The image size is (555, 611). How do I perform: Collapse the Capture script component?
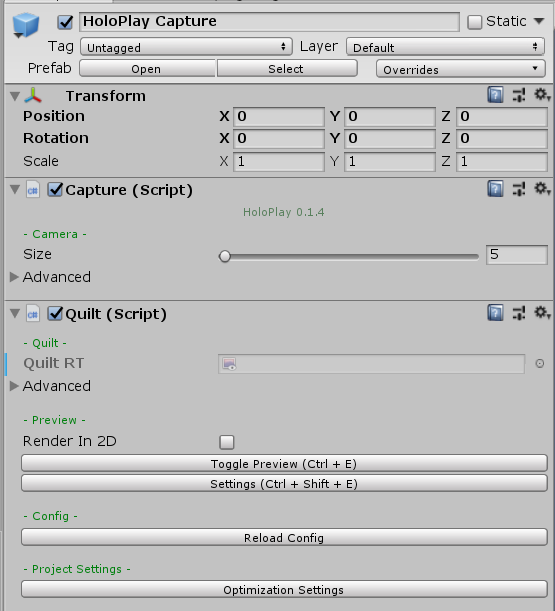[x=15, y=190]
